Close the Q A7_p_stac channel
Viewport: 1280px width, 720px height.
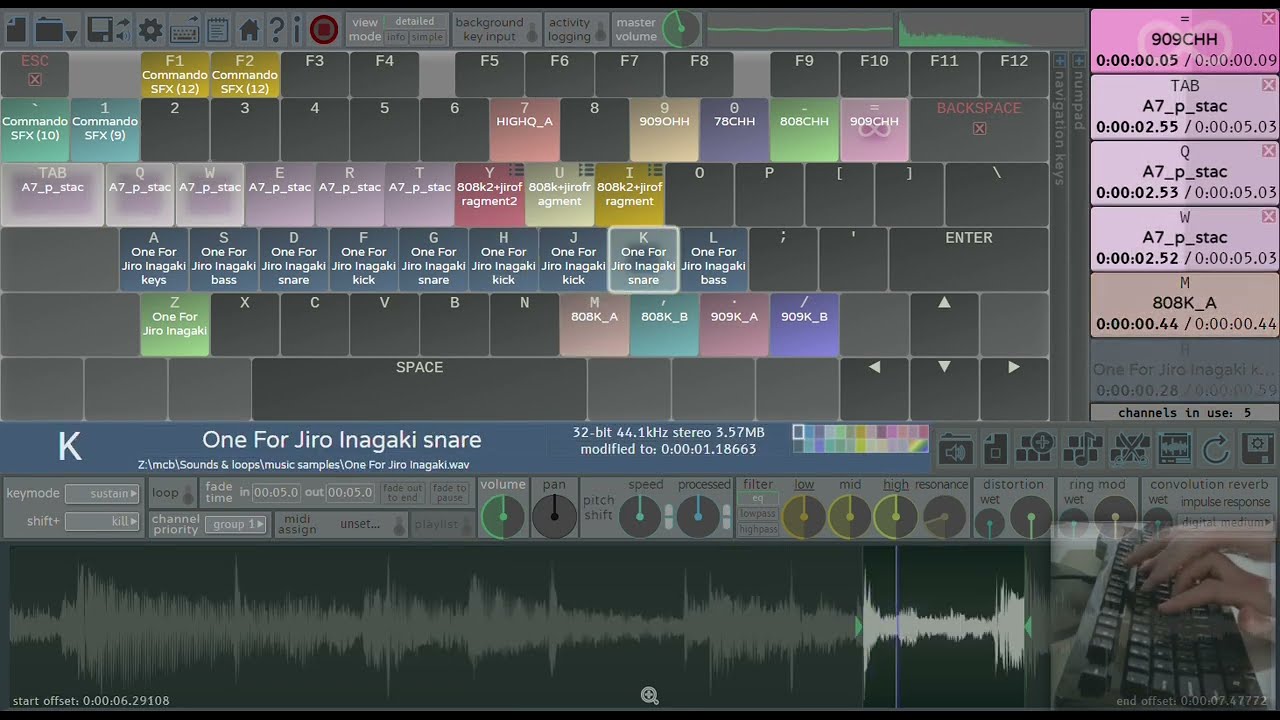[x=1269, y=151]
